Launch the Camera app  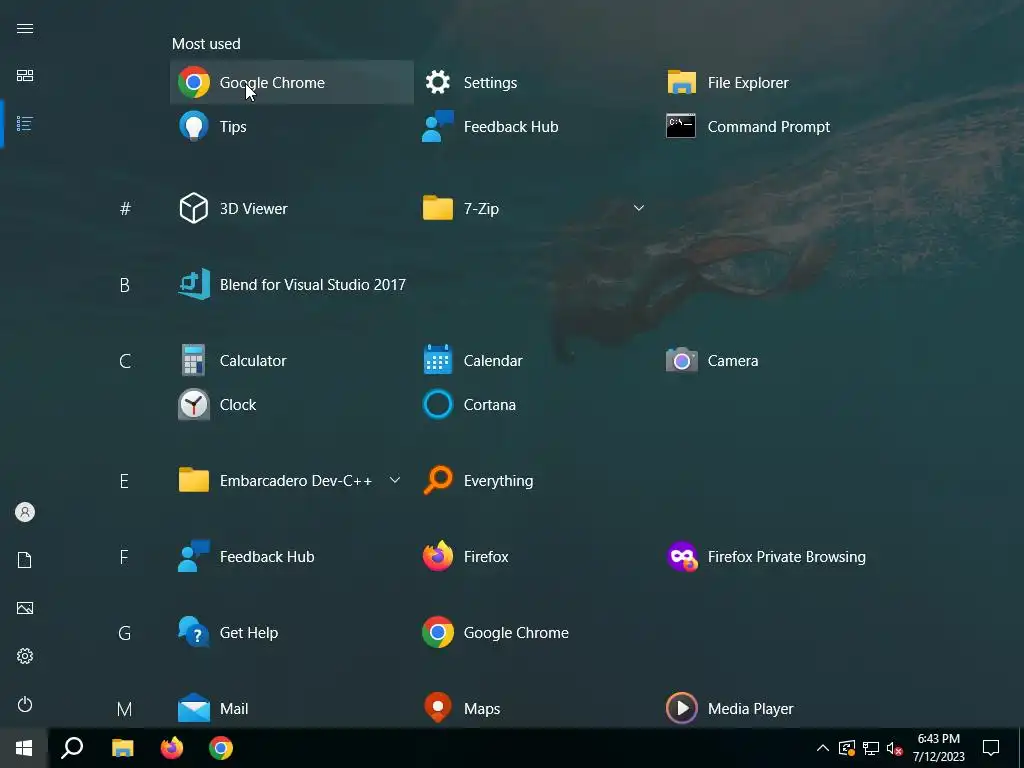tap(780, 360)
